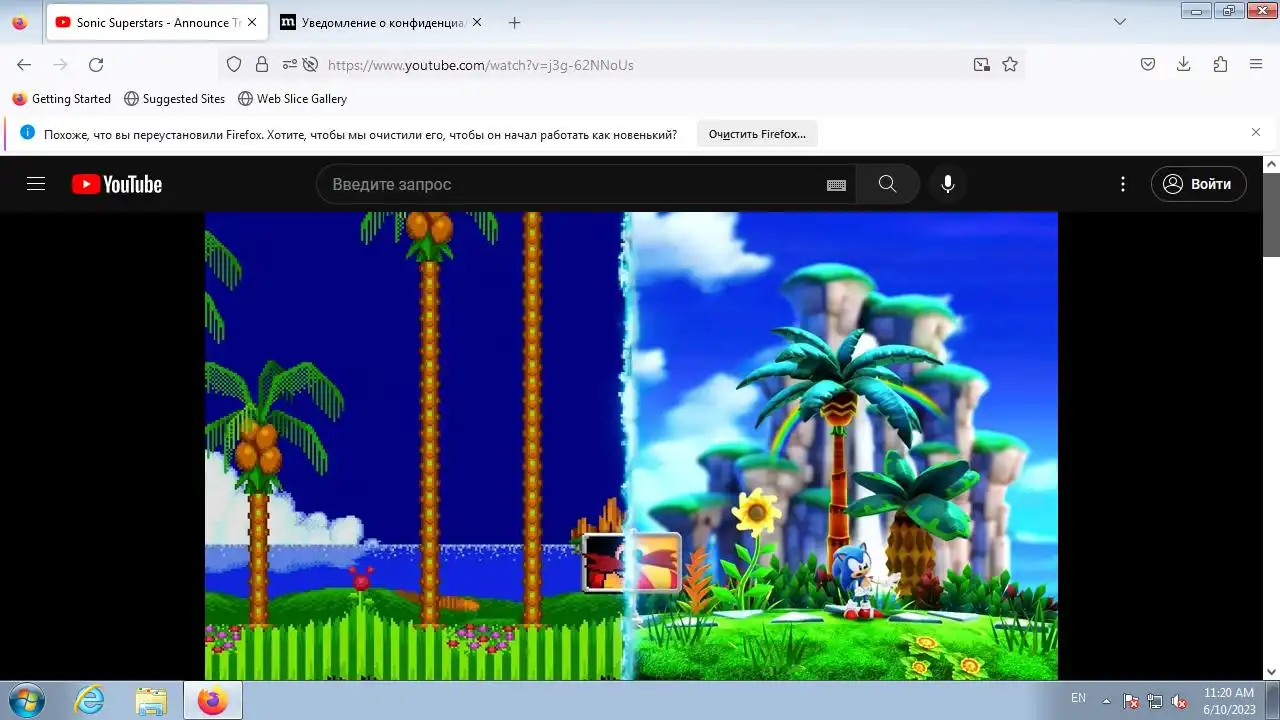Click Firefox taskbar button

coord(213,700)
